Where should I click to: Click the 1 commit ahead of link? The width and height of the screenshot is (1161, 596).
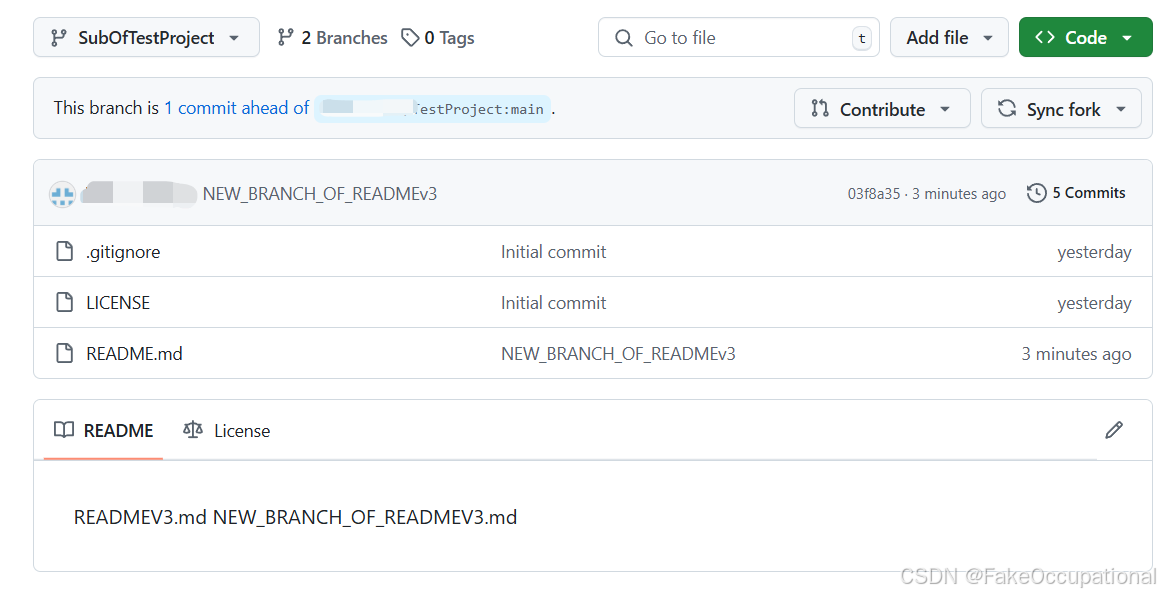pyautogui.click(x=237, y=108)
